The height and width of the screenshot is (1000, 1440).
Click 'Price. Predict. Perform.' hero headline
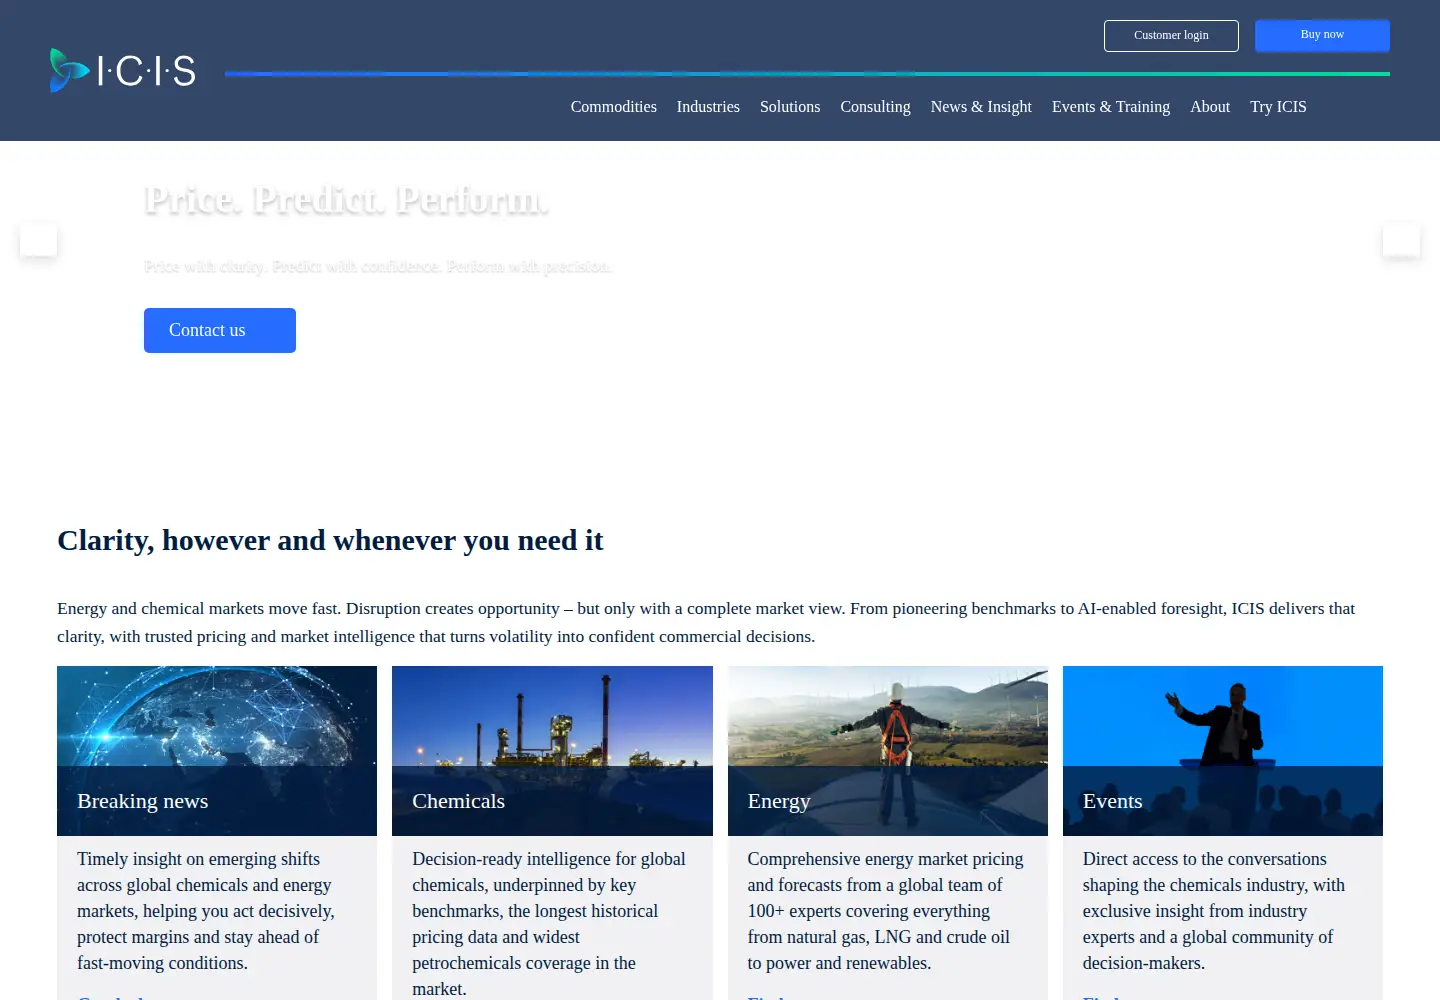pos(346,200)
